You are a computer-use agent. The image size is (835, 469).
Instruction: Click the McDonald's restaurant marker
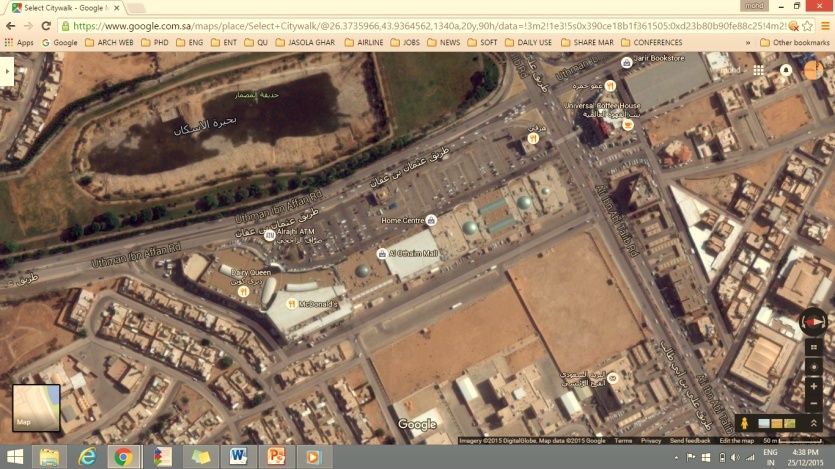(291, 304)
